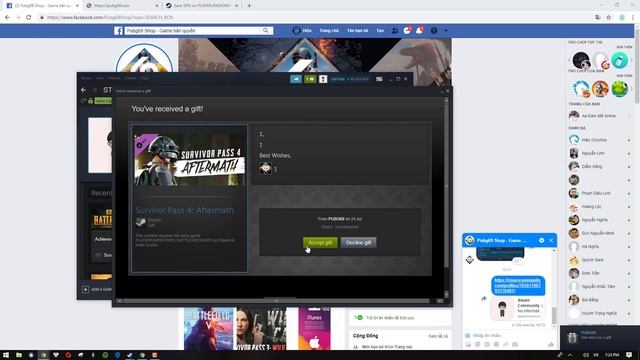Open Tìm bạn bè in Facebook header
The image size is (640, 360).
pyautogui.click(x=358, y=31)
